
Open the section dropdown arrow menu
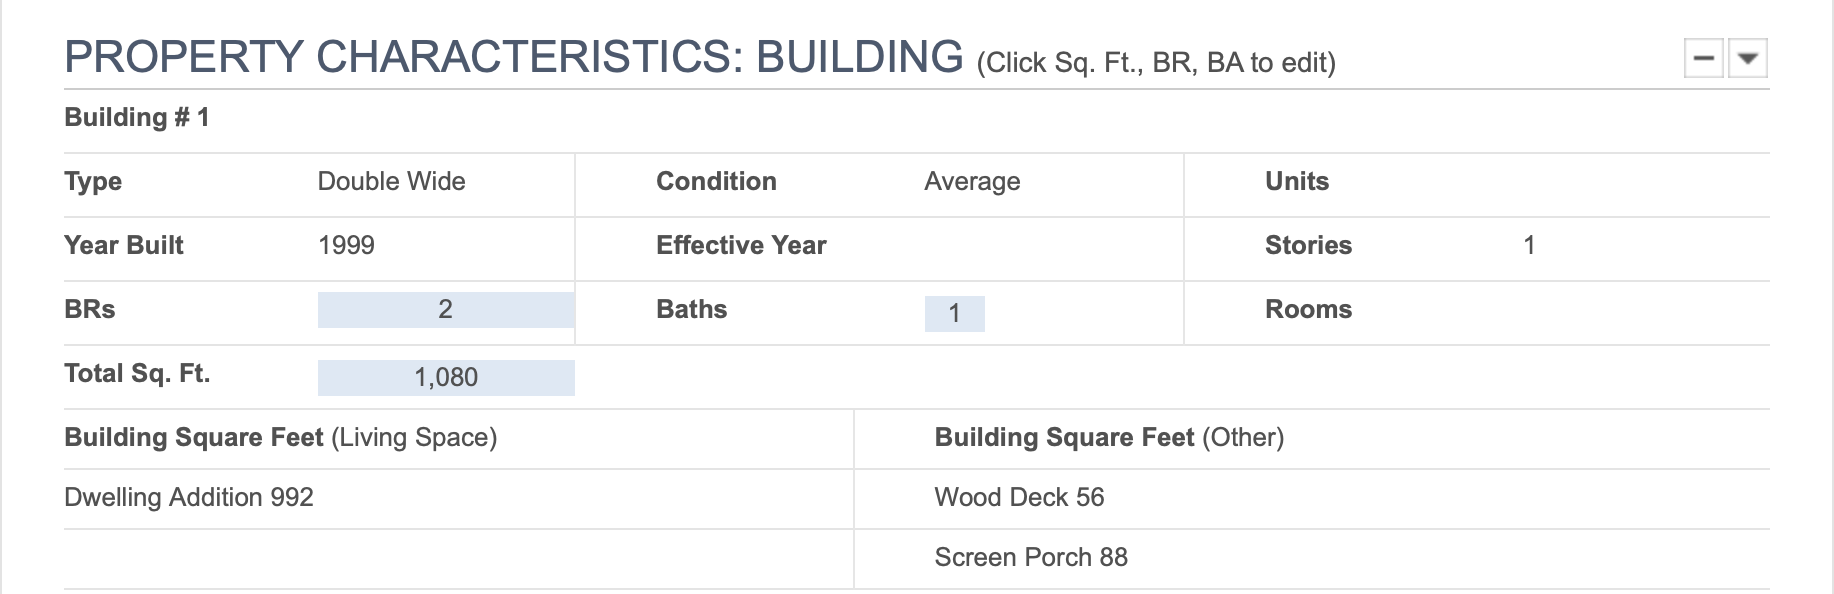pos(1747,58)
